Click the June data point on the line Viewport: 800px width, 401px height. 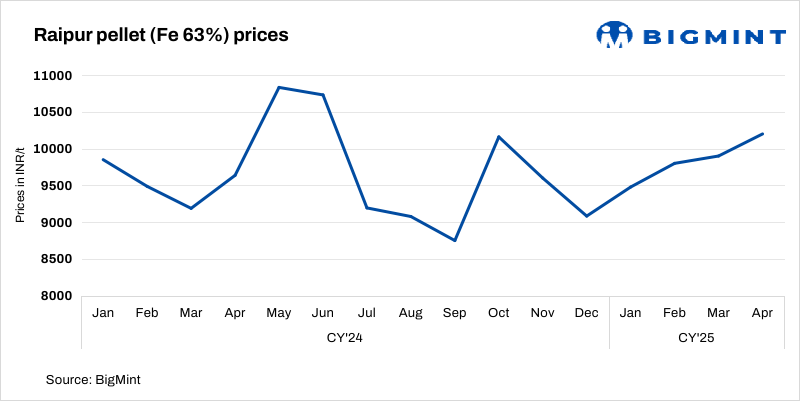(x=323, y=95)
